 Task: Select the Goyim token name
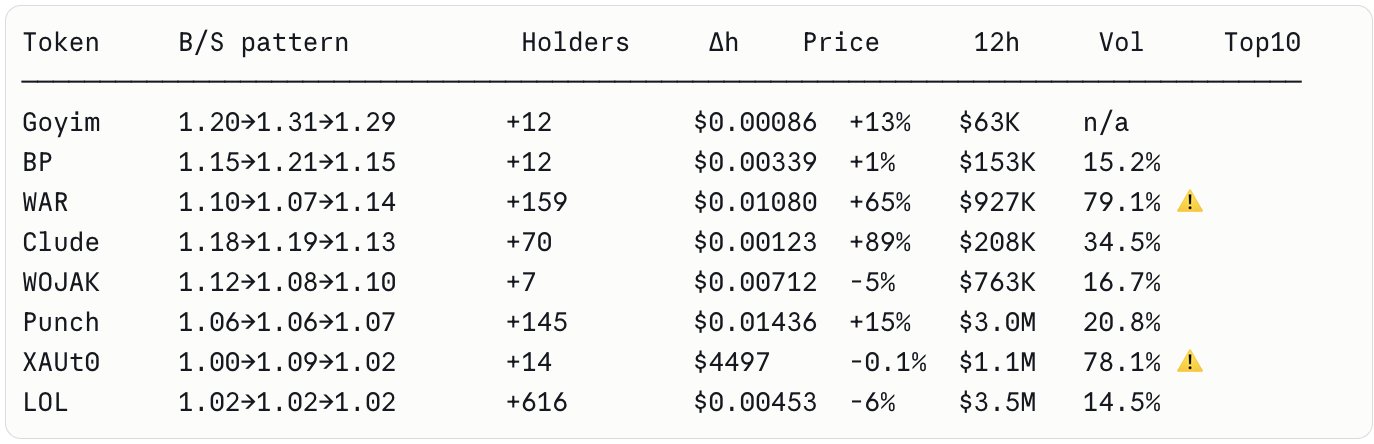[x=61, y=123]
